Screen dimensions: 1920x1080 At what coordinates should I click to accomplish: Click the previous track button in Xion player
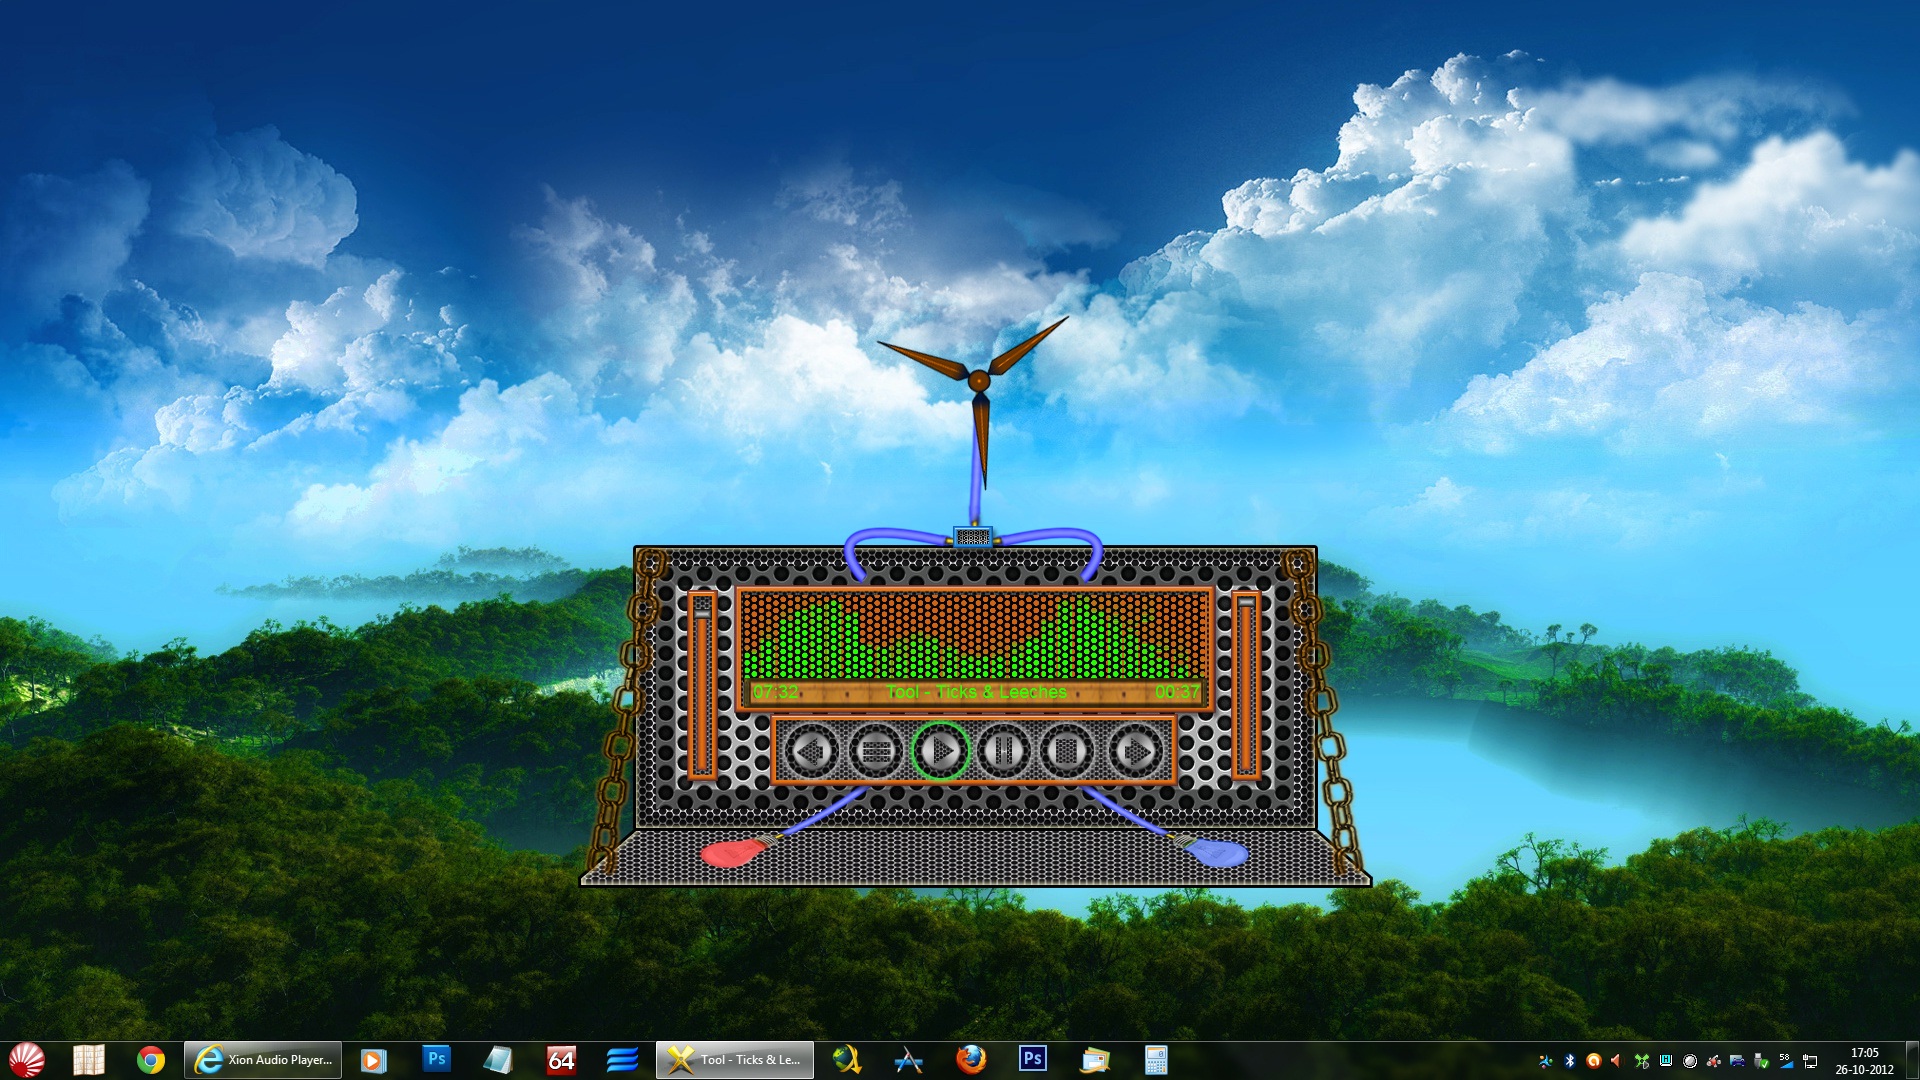[811, 751]
